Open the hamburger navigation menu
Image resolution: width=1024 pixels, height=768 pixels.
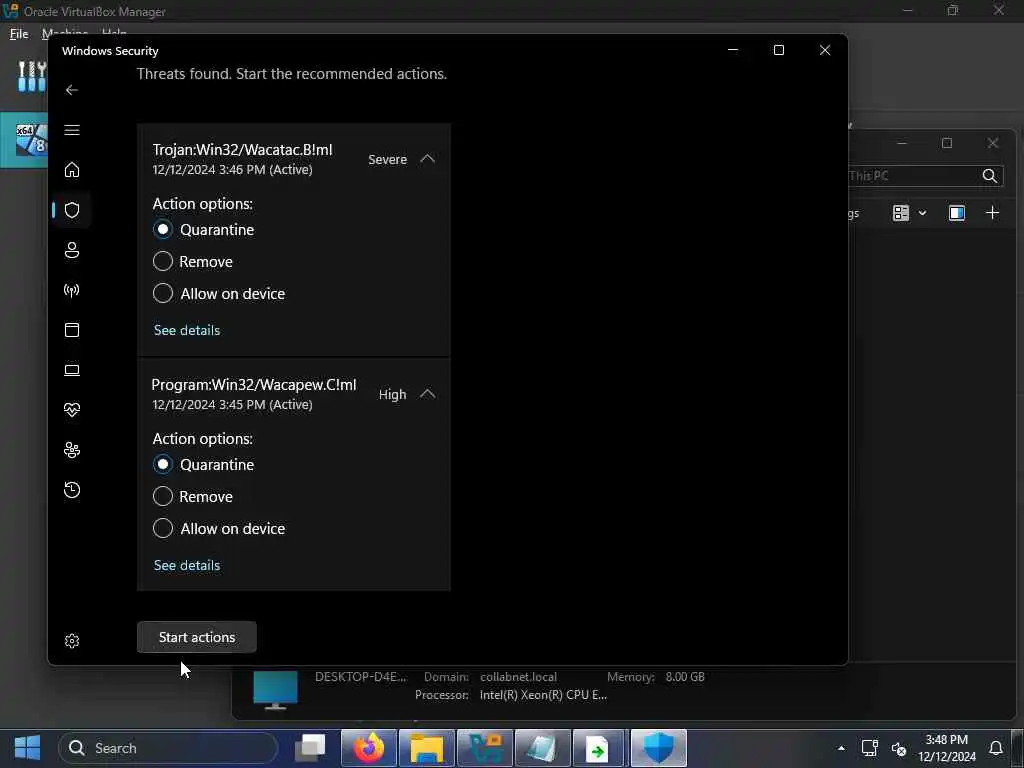click(72, 130)
